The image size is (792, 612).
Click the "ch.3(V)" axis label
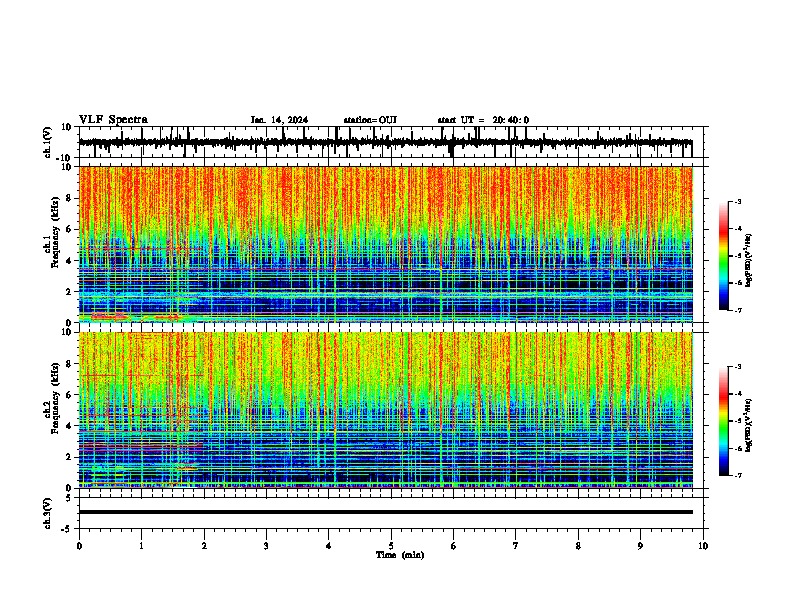[x=48, y=513]
